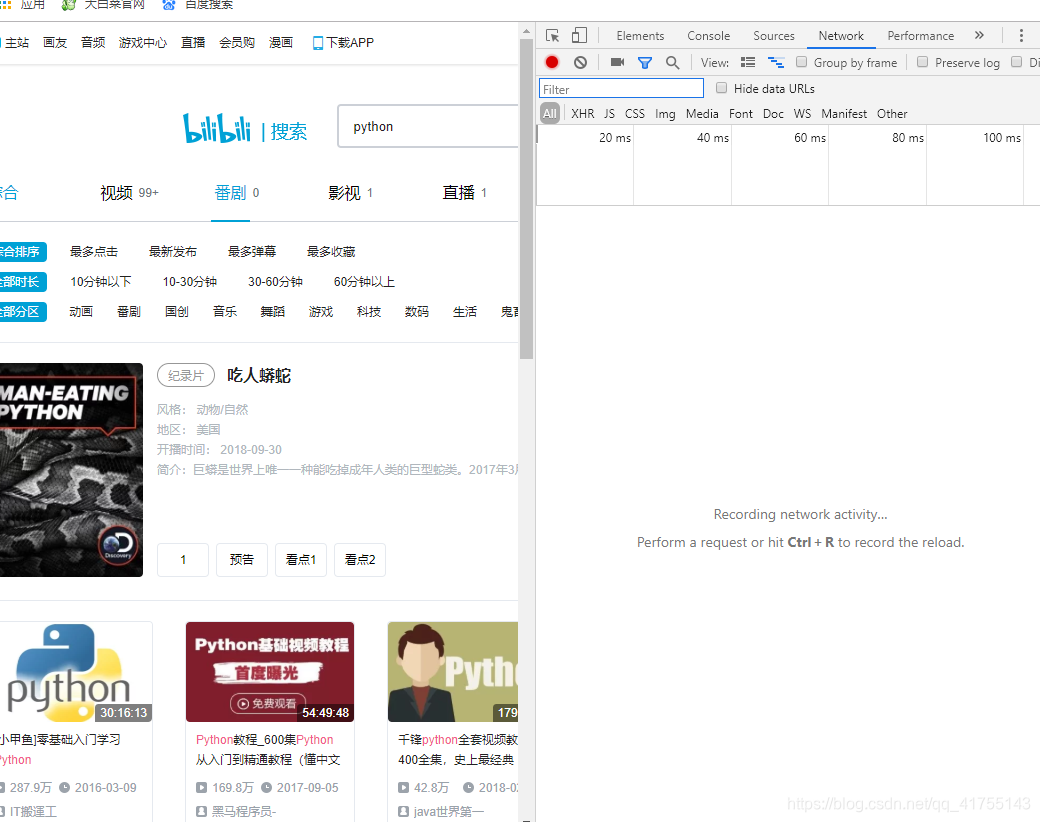This screenshot has width=1040, height=822.
Task: Filter requests by Other
Action: (892, 113)
